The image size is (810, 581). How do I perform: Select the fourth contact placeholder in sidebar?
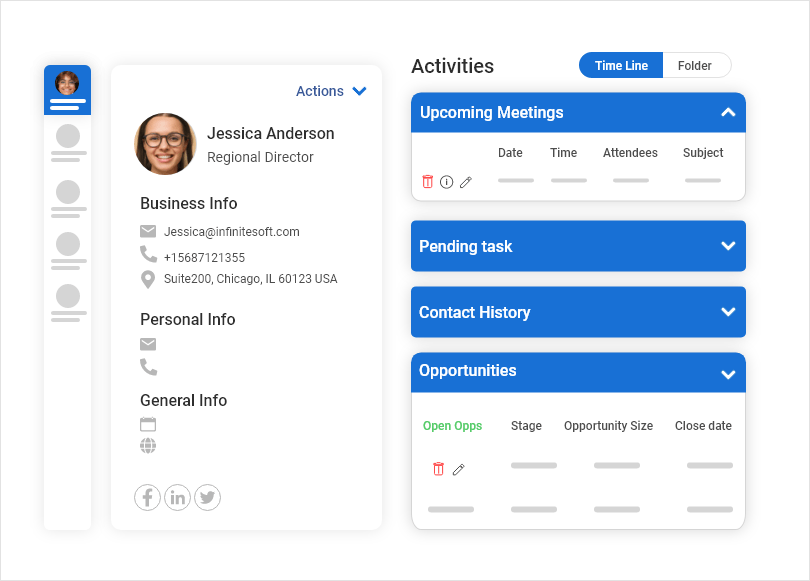pyautogui.click(x=68, y=251)
